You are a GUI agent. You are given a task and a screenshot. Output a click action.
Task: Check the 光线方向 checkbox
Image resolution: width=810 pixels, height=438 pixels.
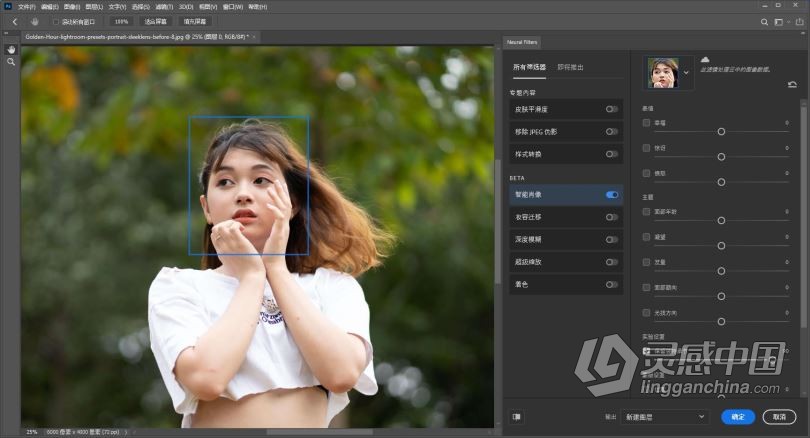click(646, 313)
